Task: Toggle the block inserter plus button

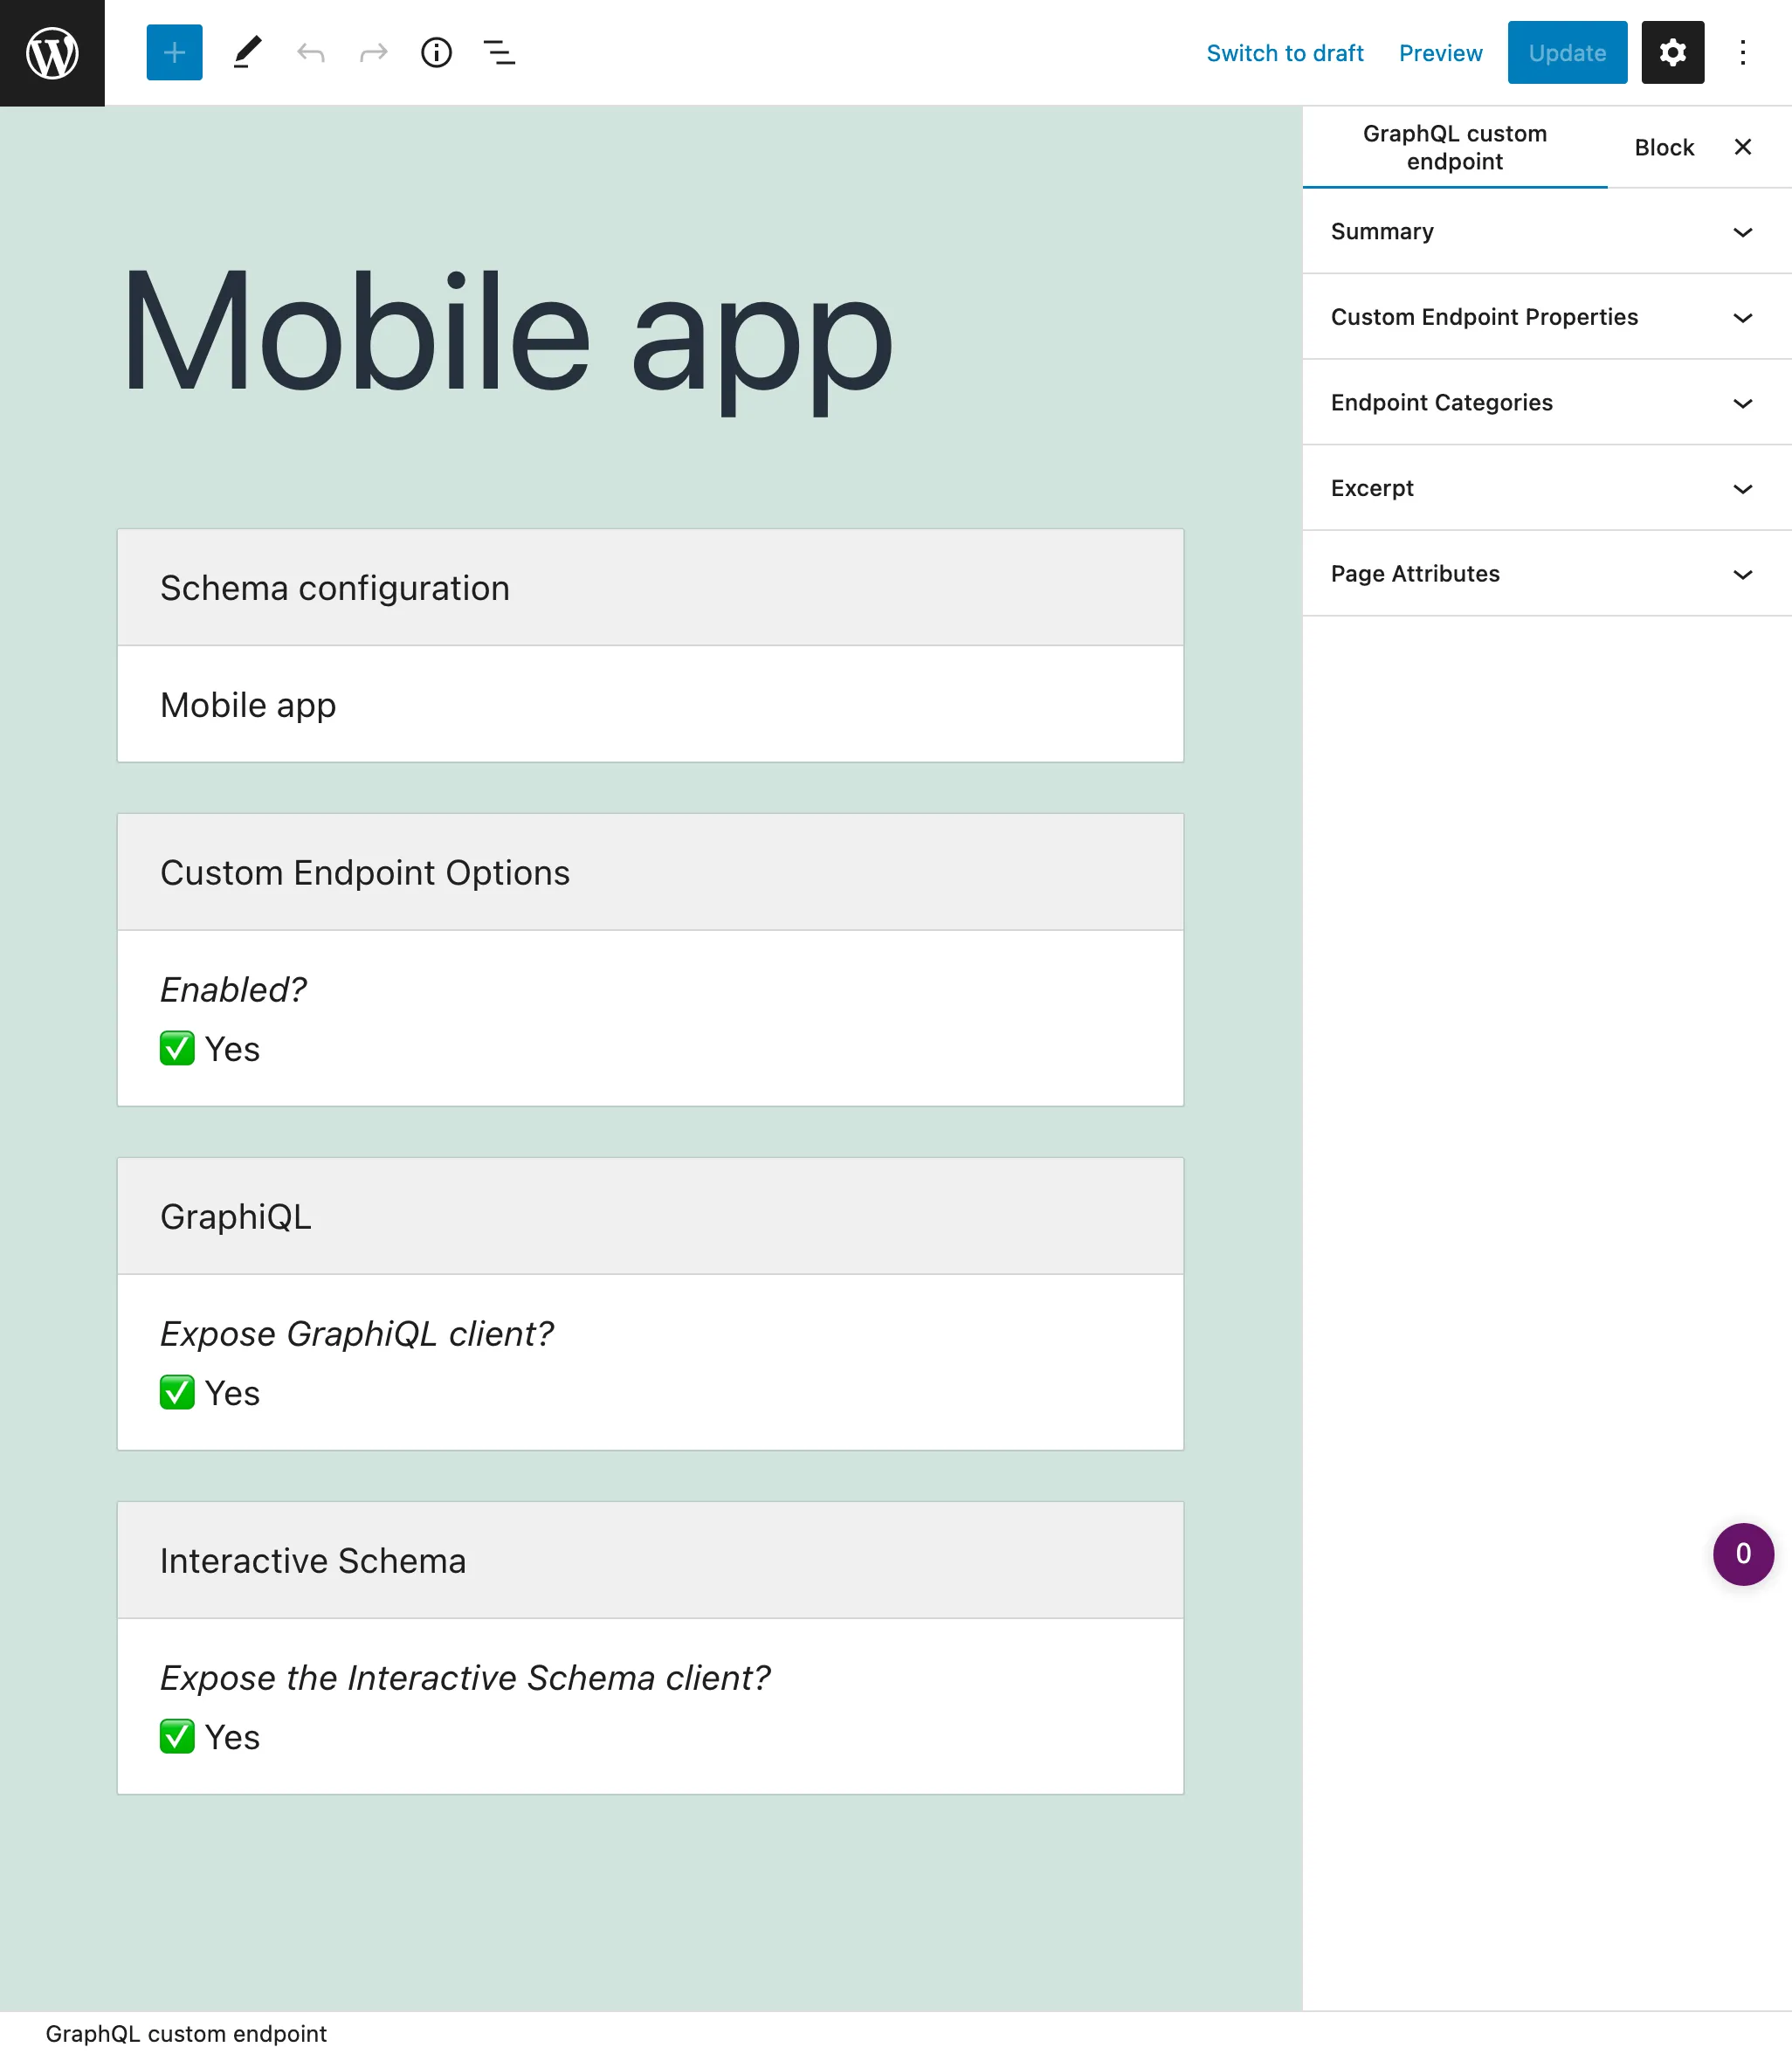Action: 174,52
